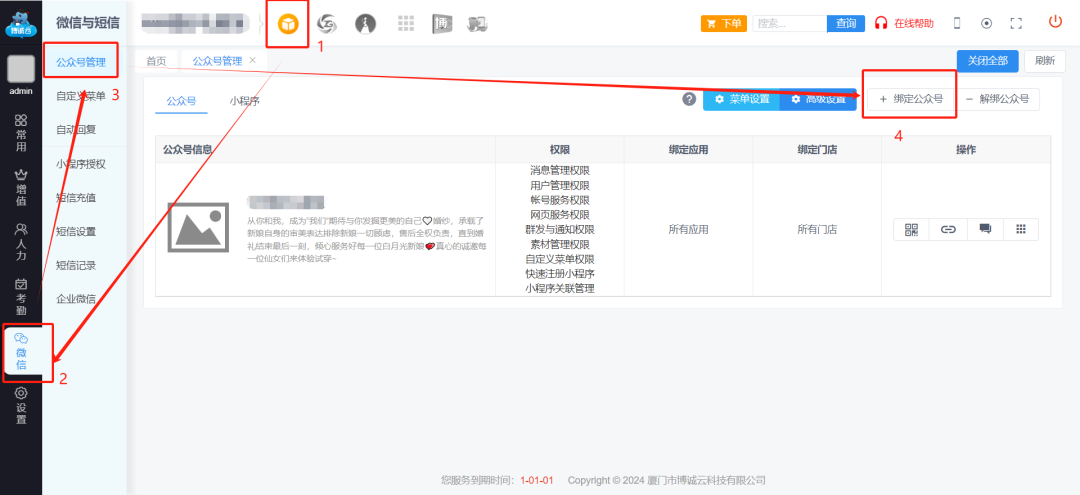
Task: Switch to the 首页 page tab
Action: click(x=156, y=61)
